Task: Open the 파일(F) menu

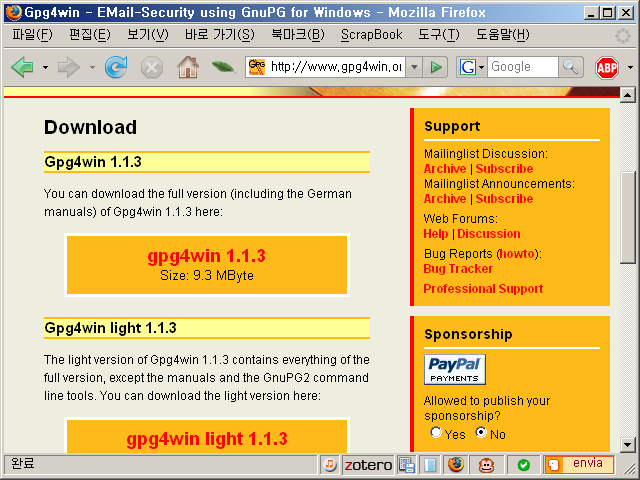Action: tap(32, 35)
